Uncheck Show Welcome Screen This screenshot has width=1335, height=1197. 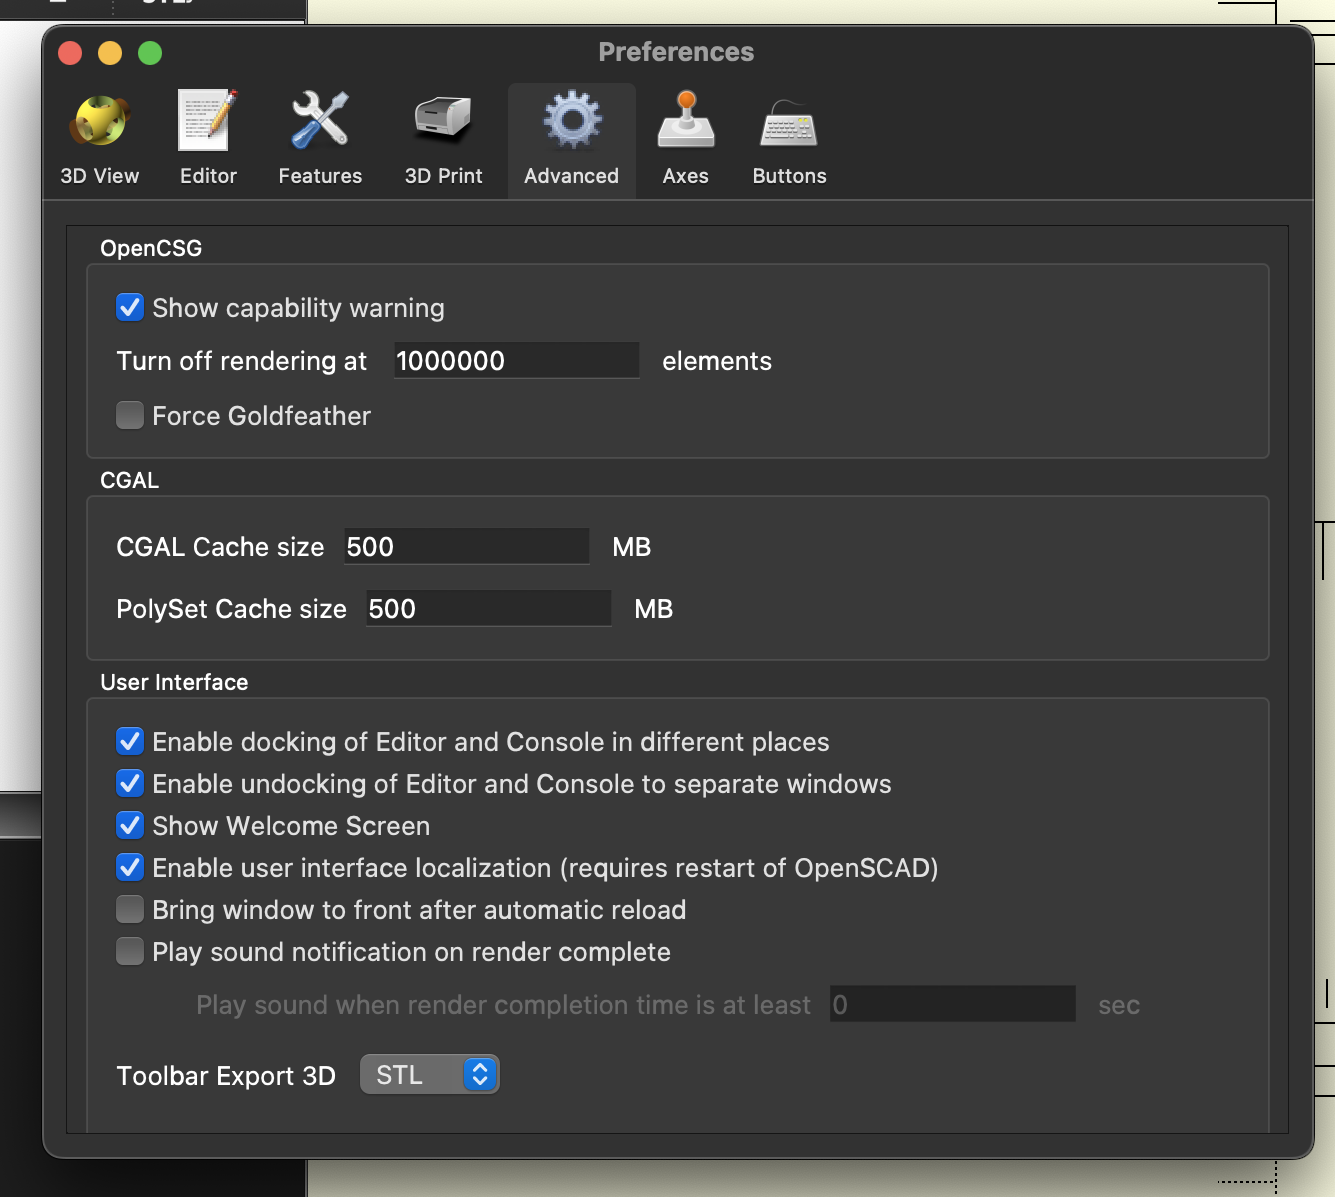click(x=130, y=826)
